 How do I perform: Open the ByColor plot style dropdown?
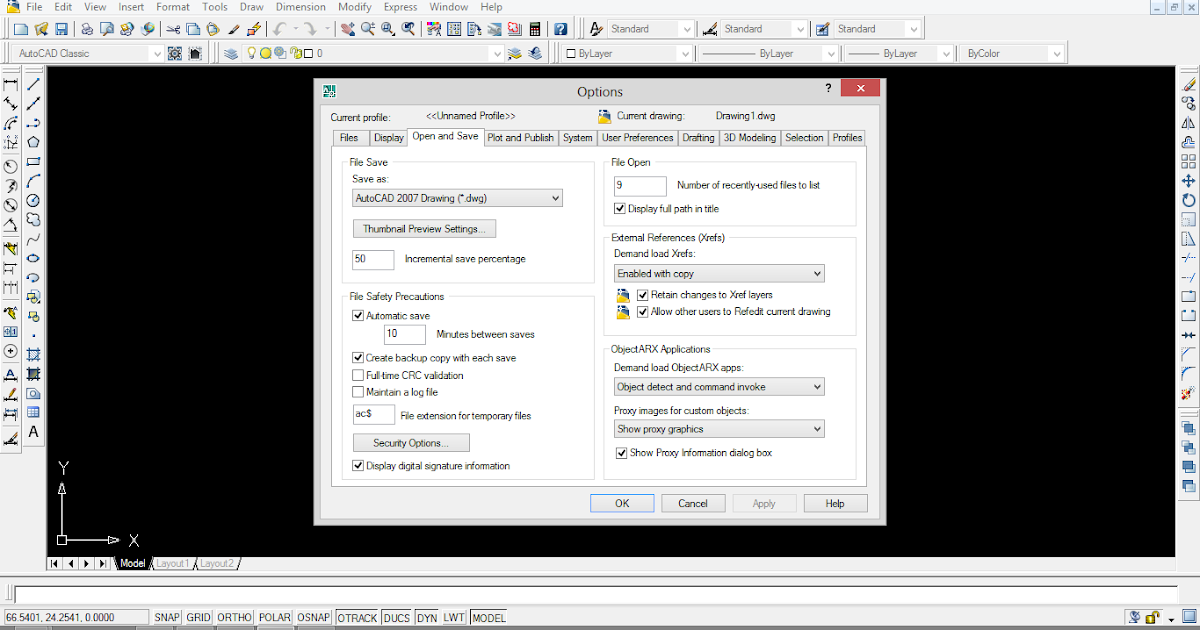(x=1011, y=53)
